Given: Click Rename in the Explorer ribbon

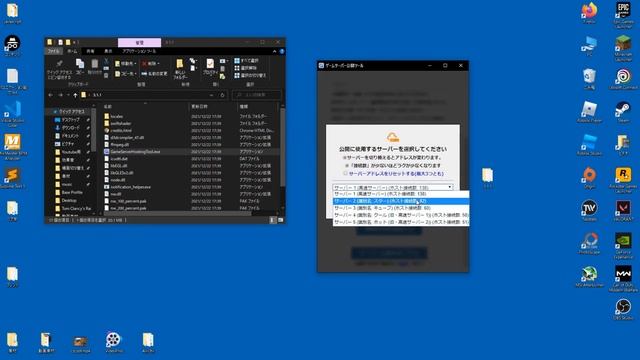Looking at the screenshot, I should tap(154, 74).
